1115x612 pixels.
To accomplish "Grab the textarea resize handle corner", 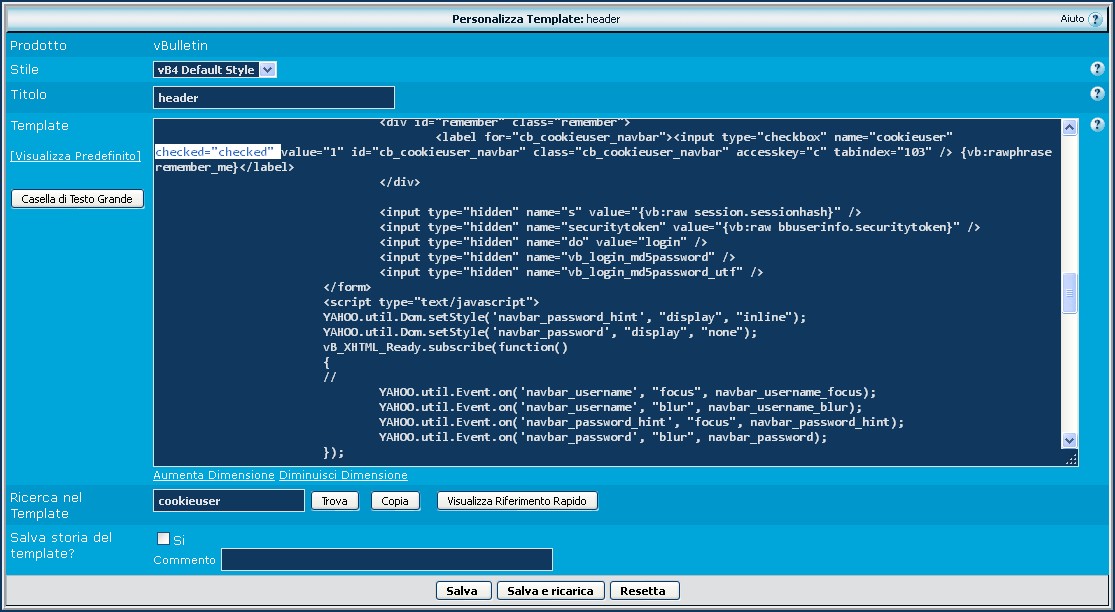I will [x=1071, y=458].
